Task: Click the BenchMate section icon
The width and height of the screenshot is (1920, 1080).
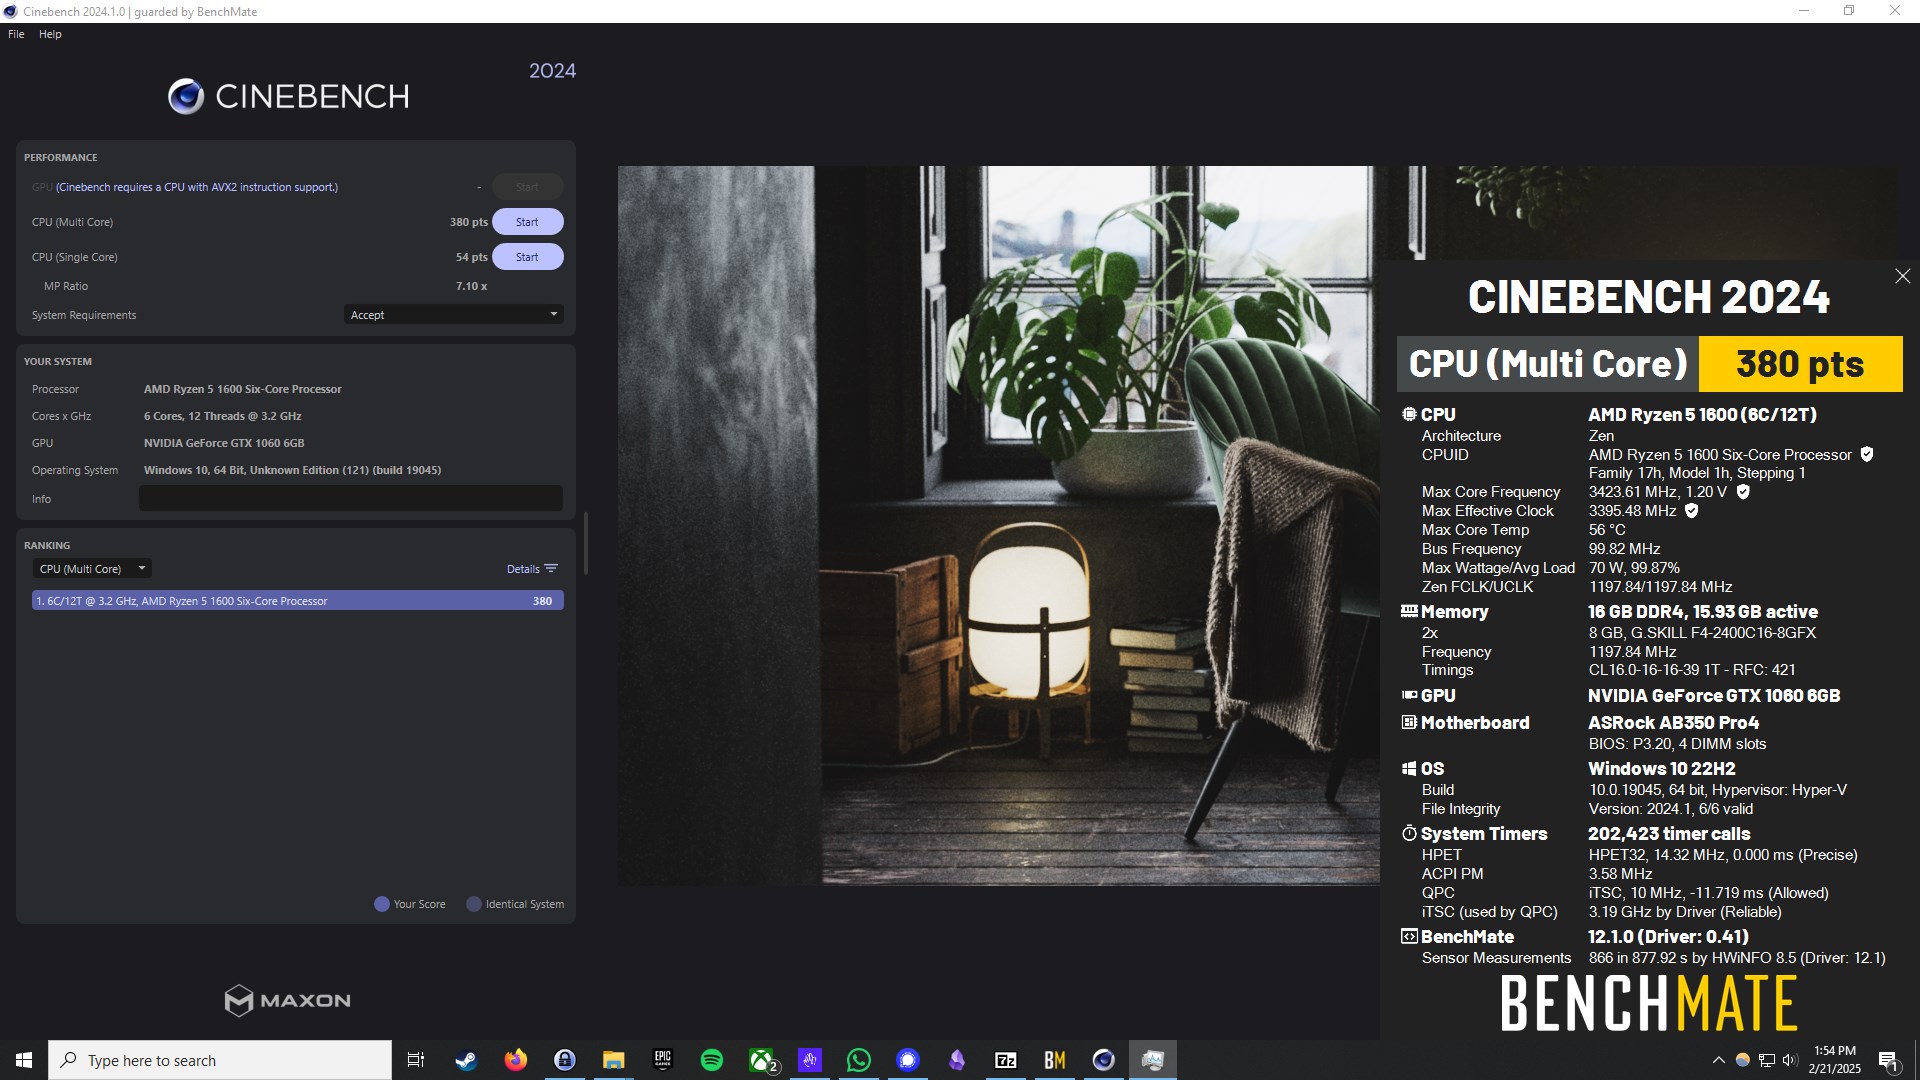Action: coord(1409,936)
